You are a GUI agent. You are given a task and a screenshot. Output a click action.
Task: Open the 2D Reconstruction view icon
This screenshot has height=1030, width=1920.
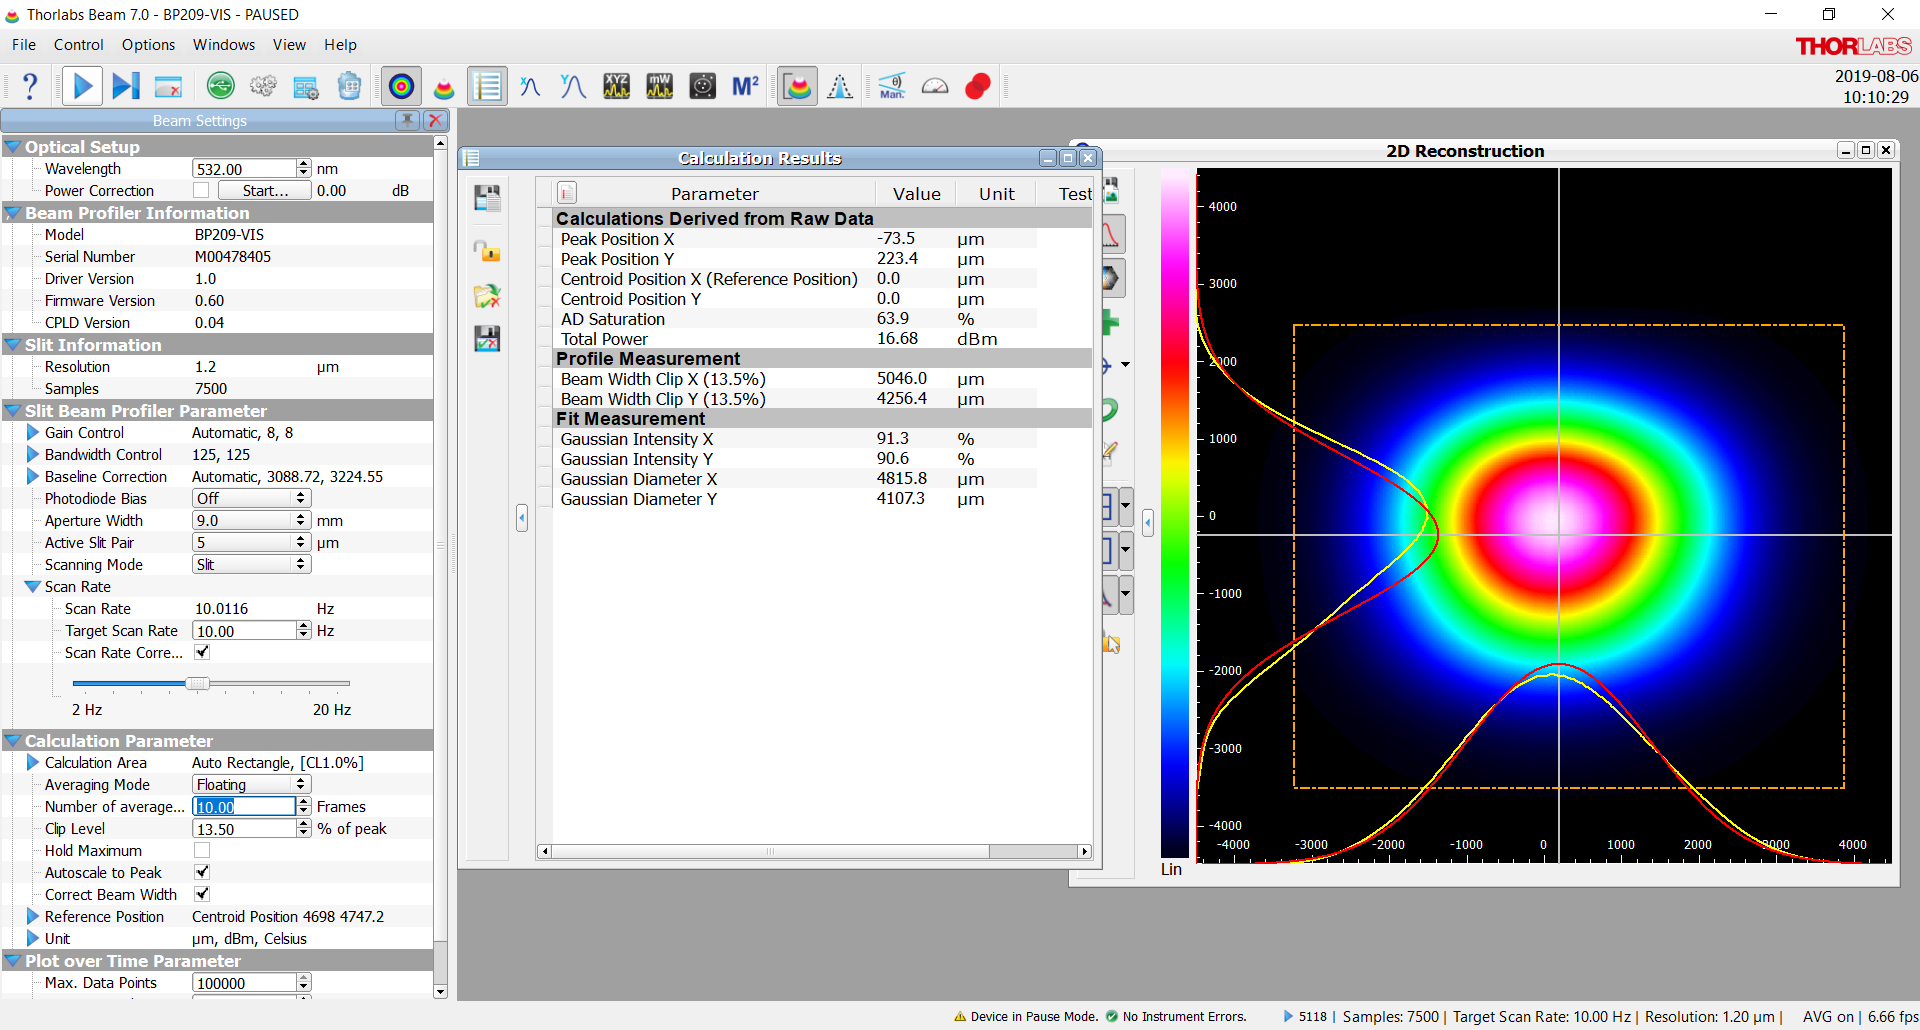tap(401, 87)
